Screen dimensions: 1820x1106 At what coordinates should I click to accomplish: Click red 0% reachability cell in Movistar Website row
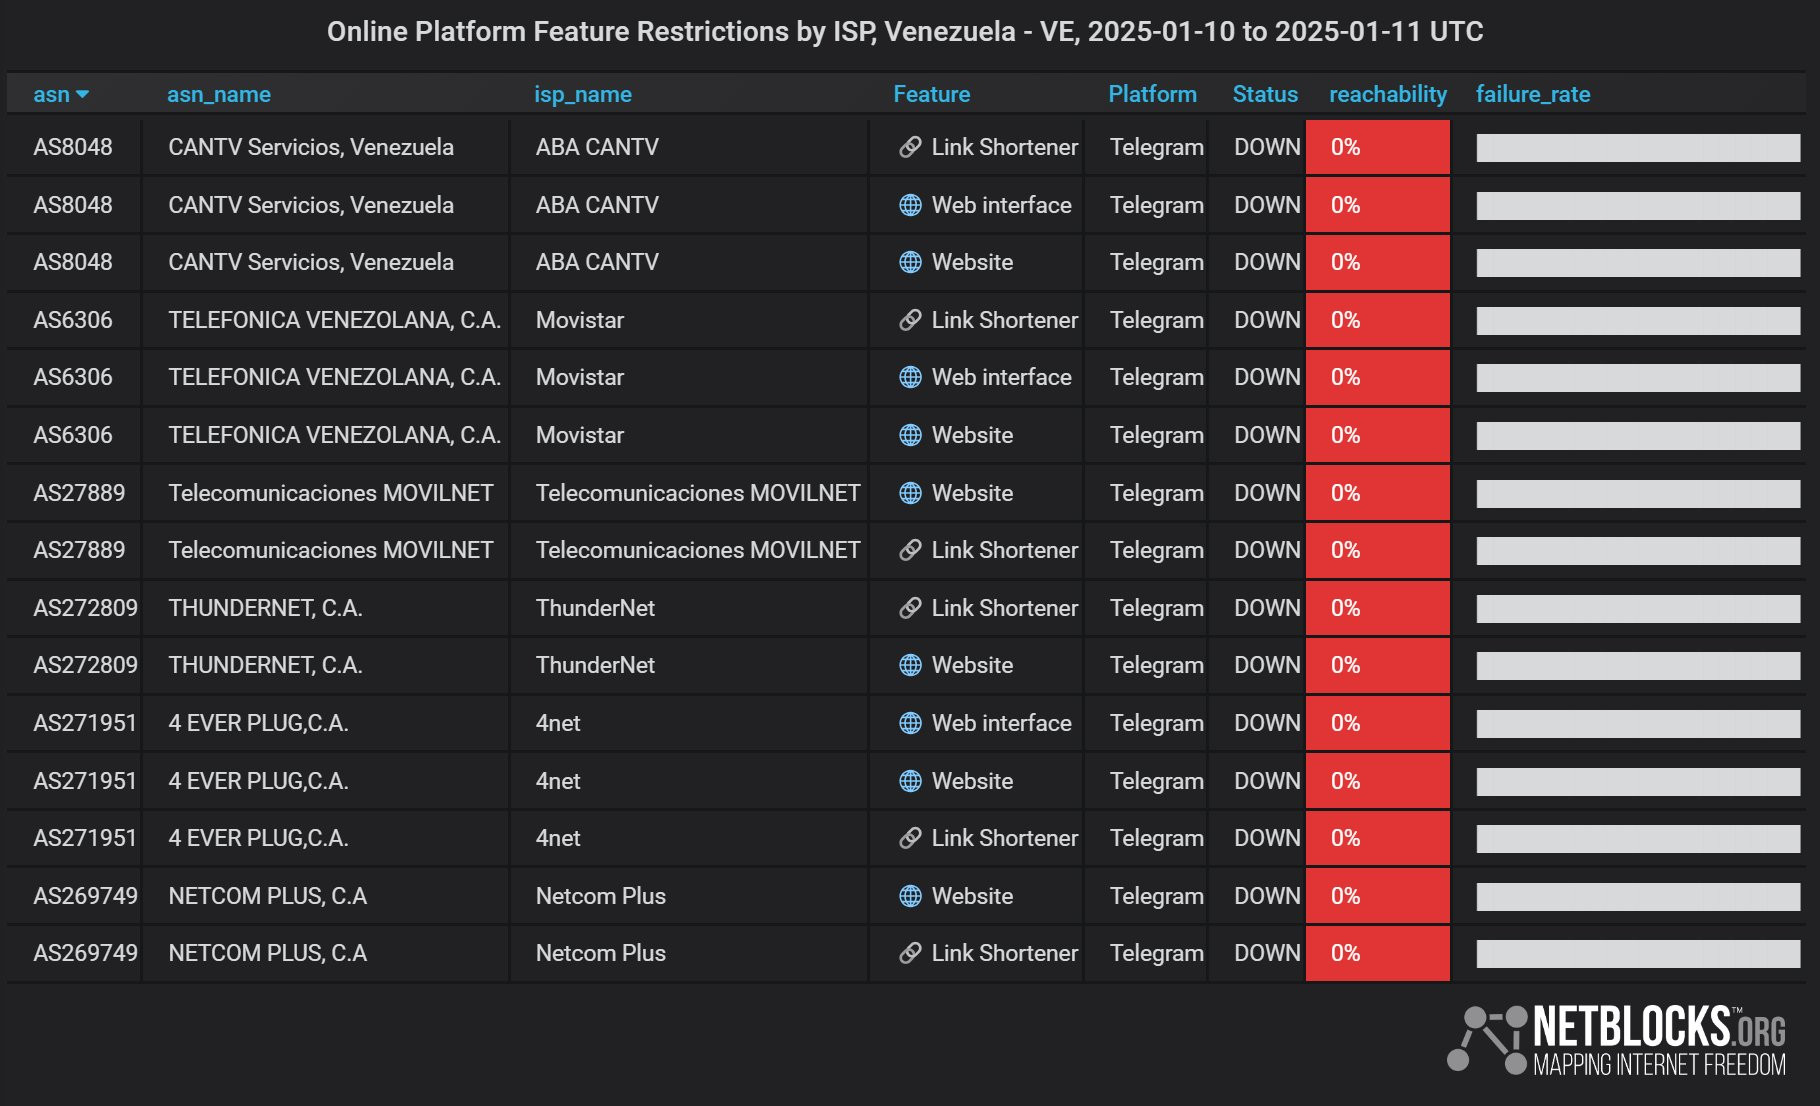tap(1378, 435)
